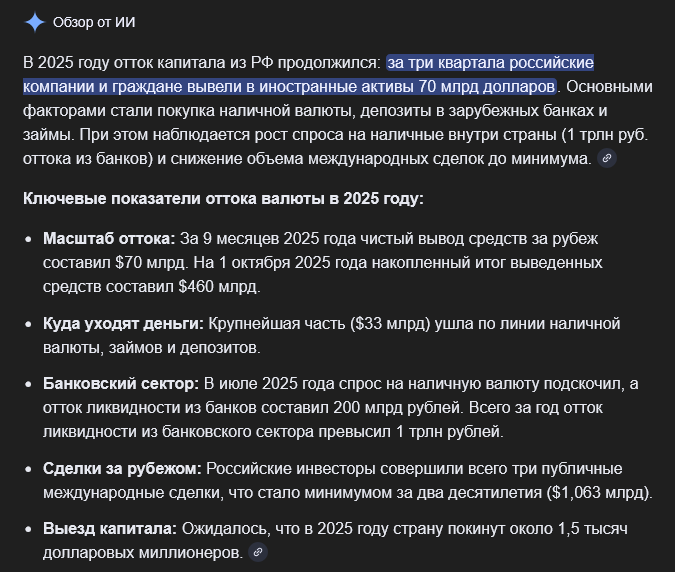
Task: Click the «($1,063 млрд)» figure
Action: 600,492
